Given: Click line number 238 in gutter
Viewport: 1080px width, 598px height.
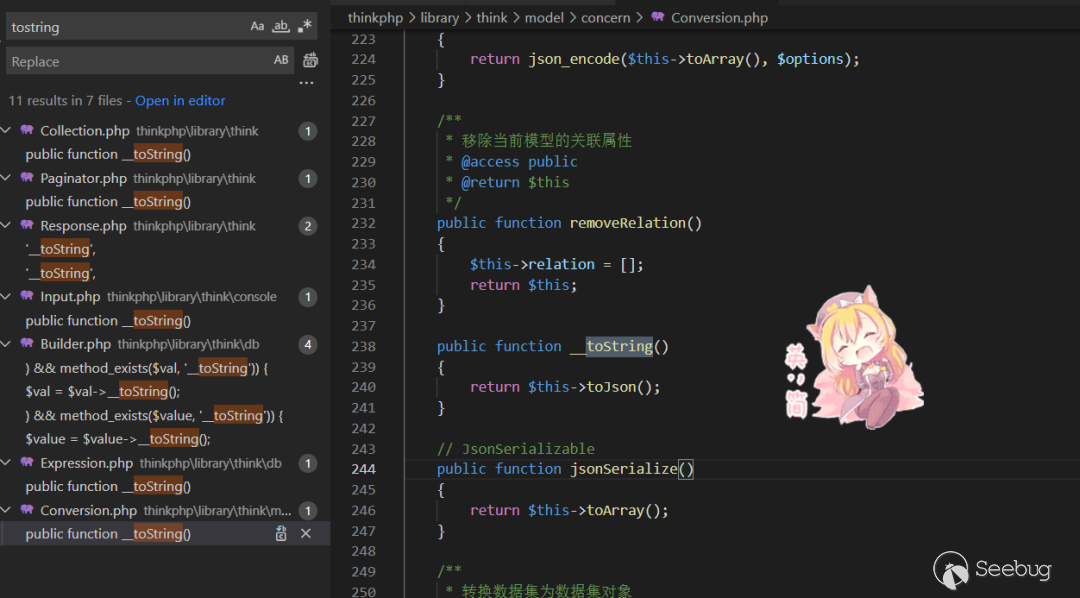Looking at the screenshot, I should 364,347.
